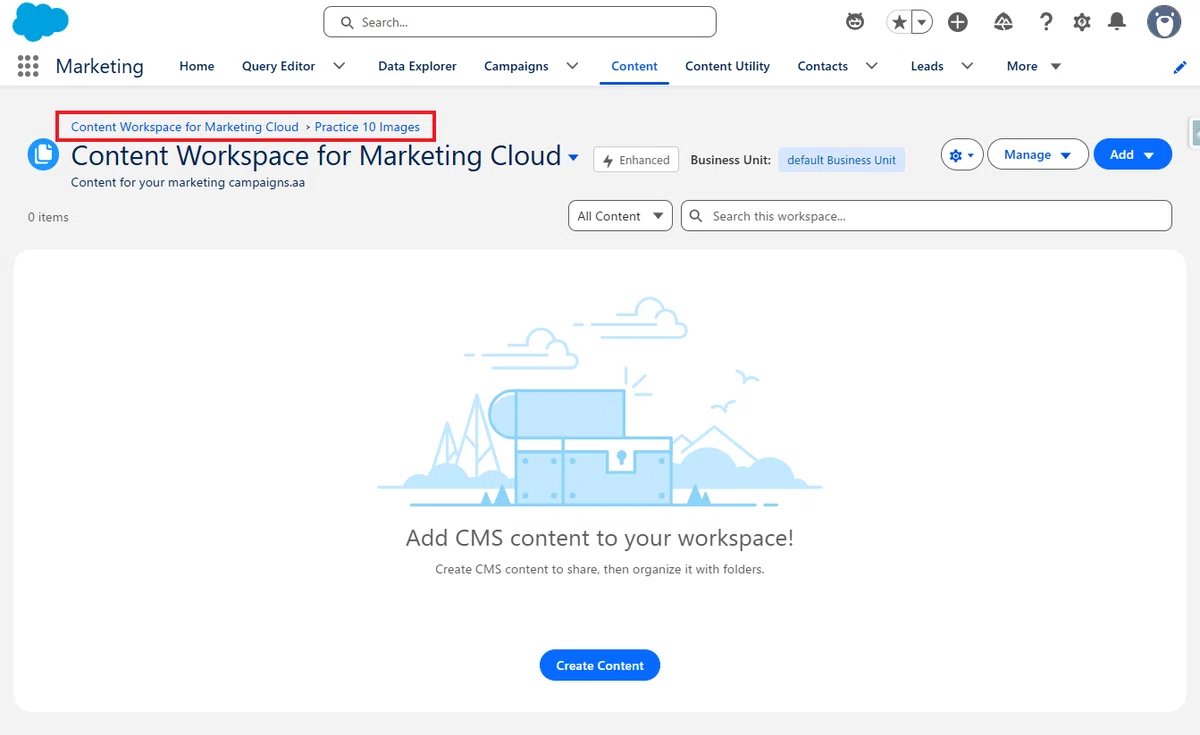Click the Enhanced lightning badge
Image resolution: width=1200 pixels, height=735 pixels.
tap(636, 160)
